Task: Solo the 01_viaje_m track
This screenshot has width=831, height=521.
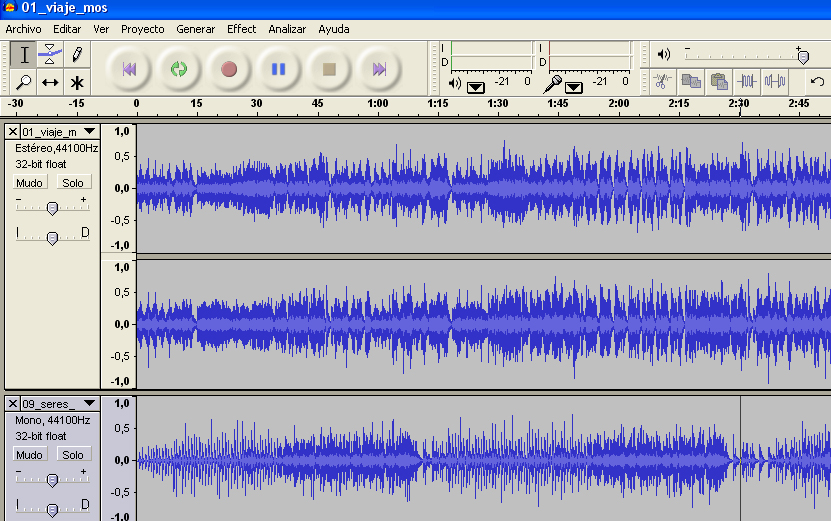Action: point(72,183)
